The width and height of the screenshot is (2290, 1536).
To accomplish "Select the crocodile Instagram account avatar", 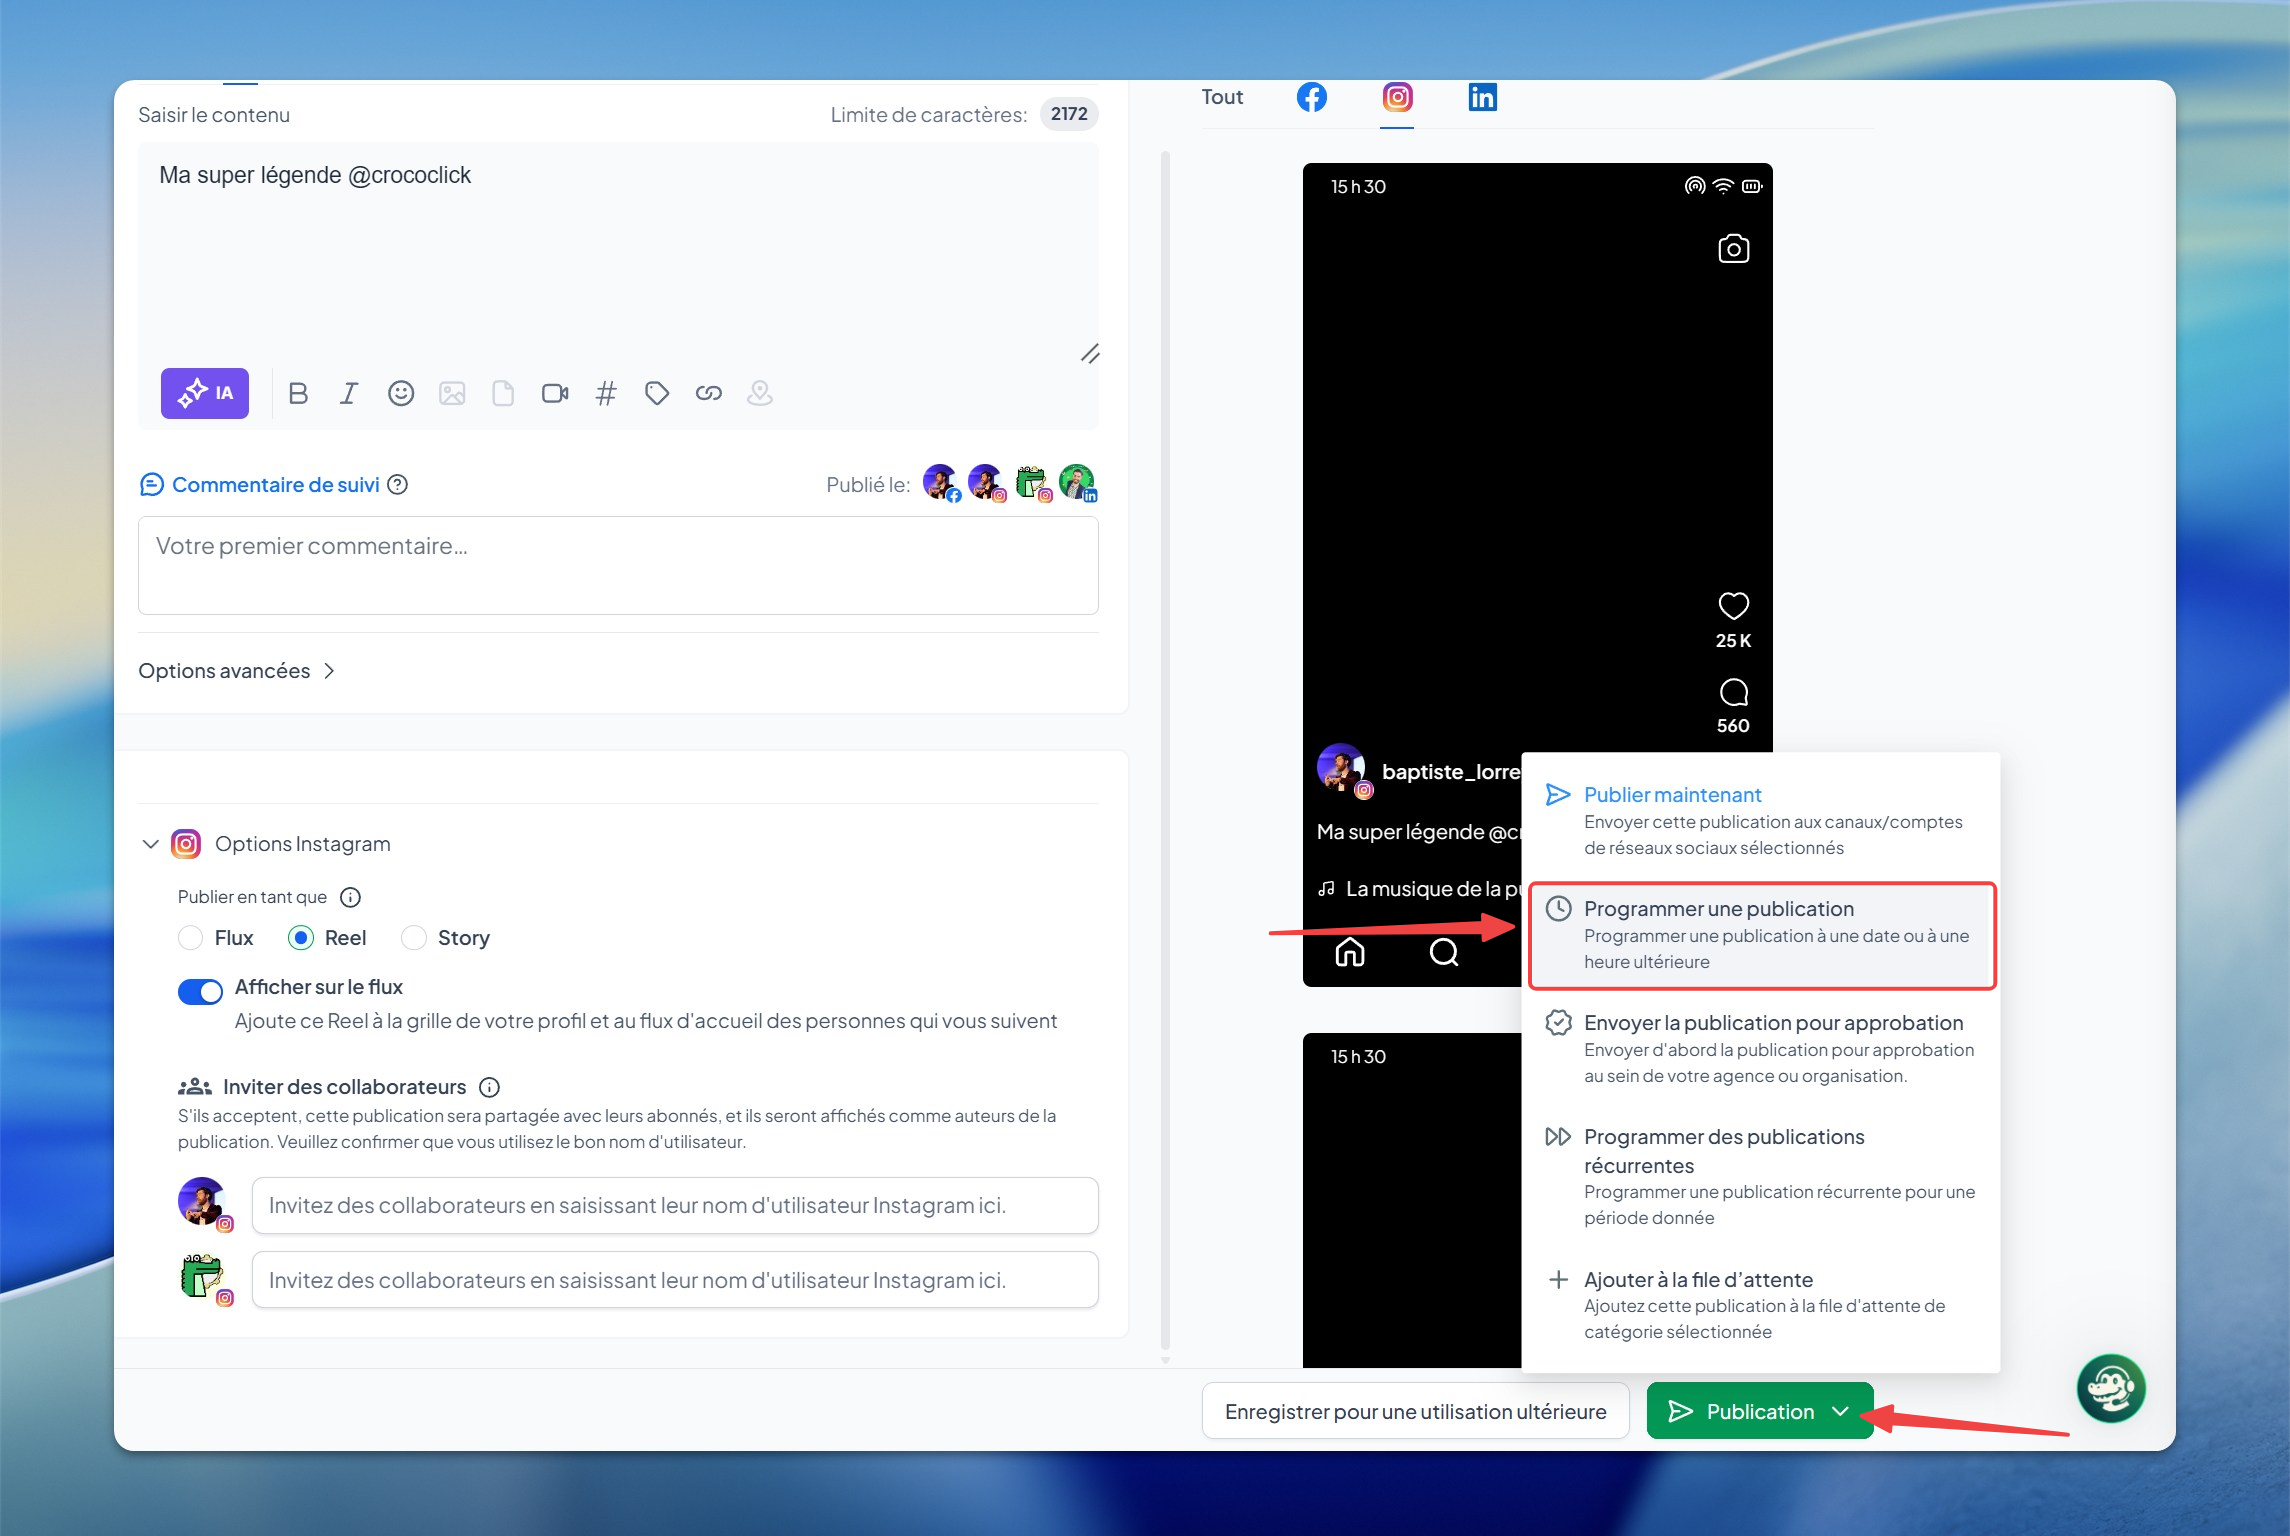I will click(x=1033, y=483).
